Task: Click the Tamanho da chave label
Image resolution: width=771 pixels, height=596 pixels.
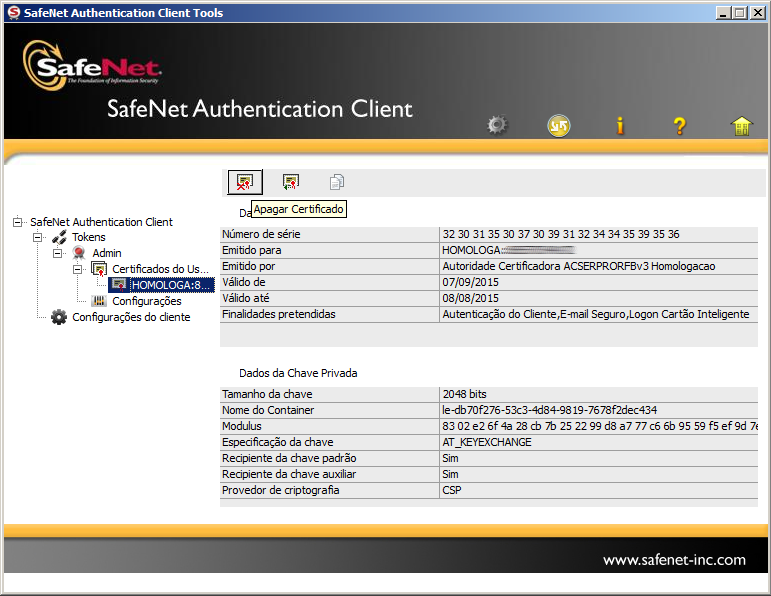Action: (267, 394)
